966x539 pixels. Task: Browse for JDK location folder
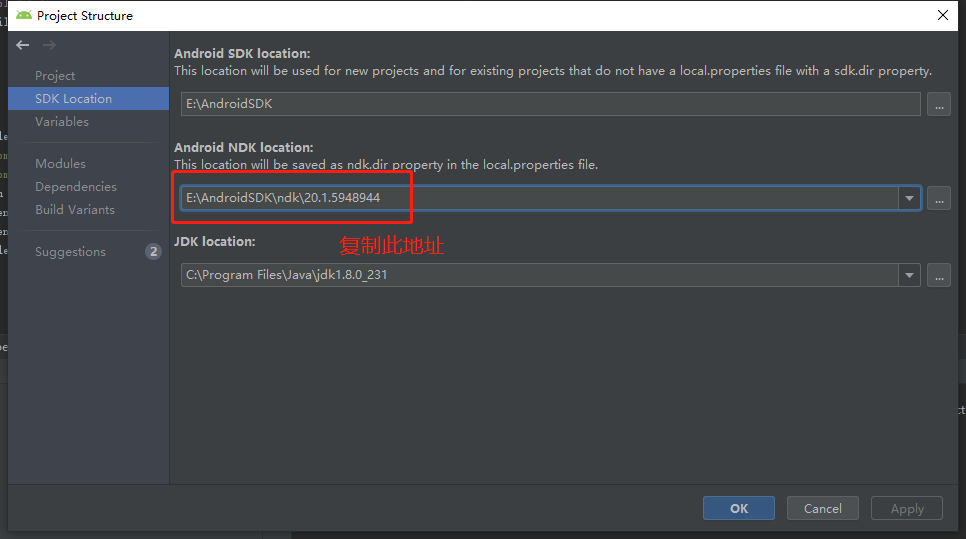(x=939, y=275)
